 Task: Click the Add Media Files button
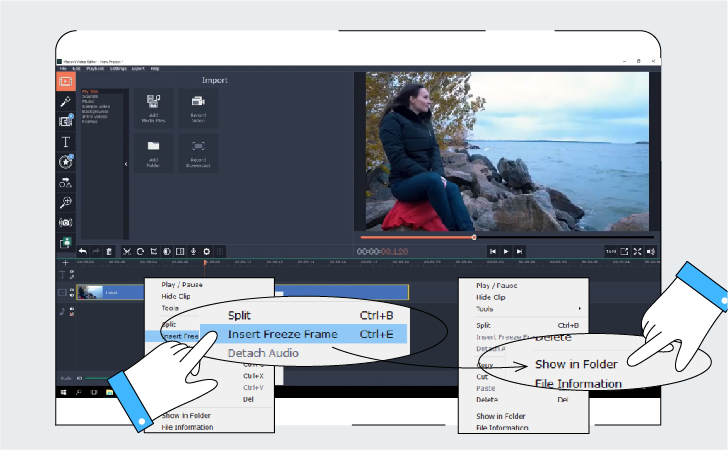click(x=154, y=109)
